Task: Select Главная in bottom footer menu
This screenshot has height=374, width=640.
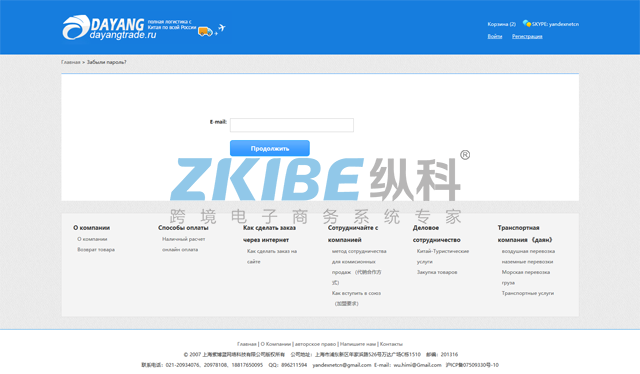Action: (x=247, y=344)
